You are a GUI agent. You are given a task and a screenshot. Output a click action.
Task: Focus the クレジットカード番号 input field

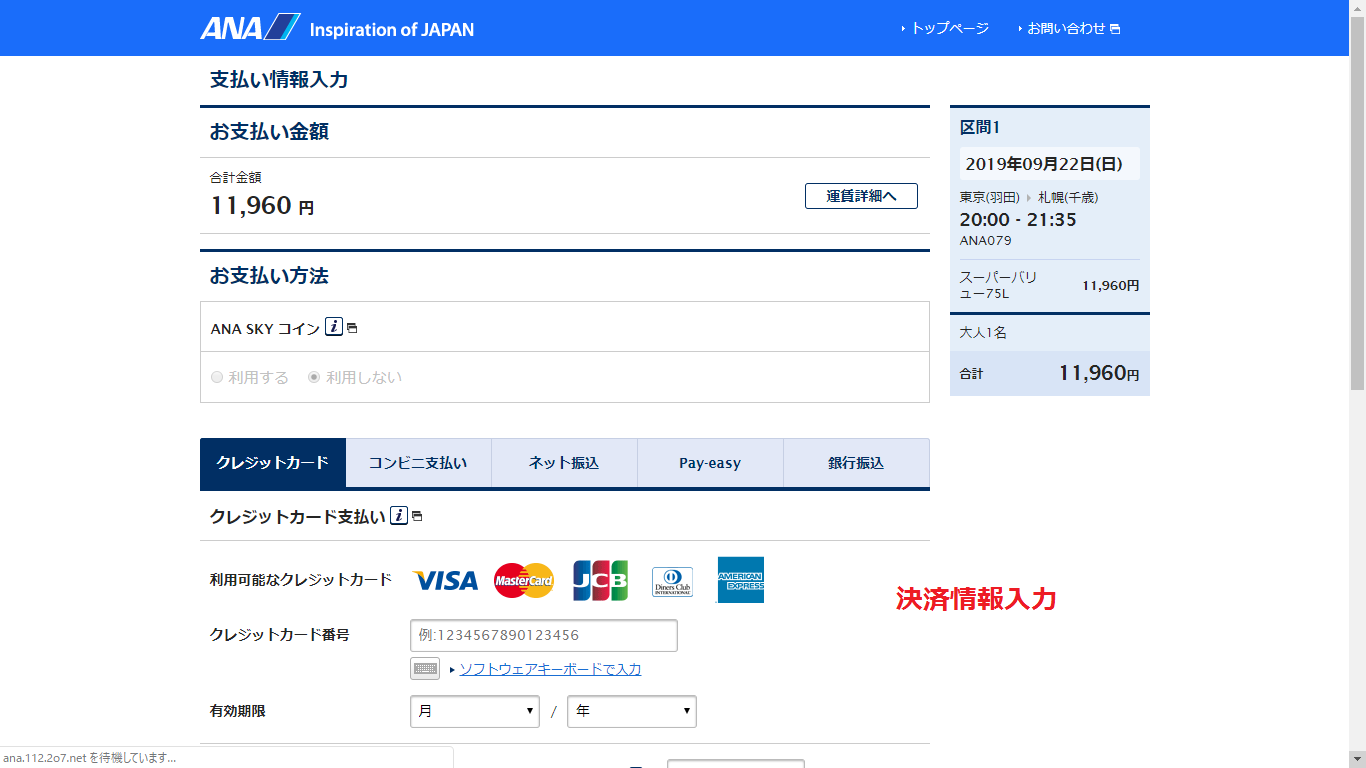pos(544,635)
